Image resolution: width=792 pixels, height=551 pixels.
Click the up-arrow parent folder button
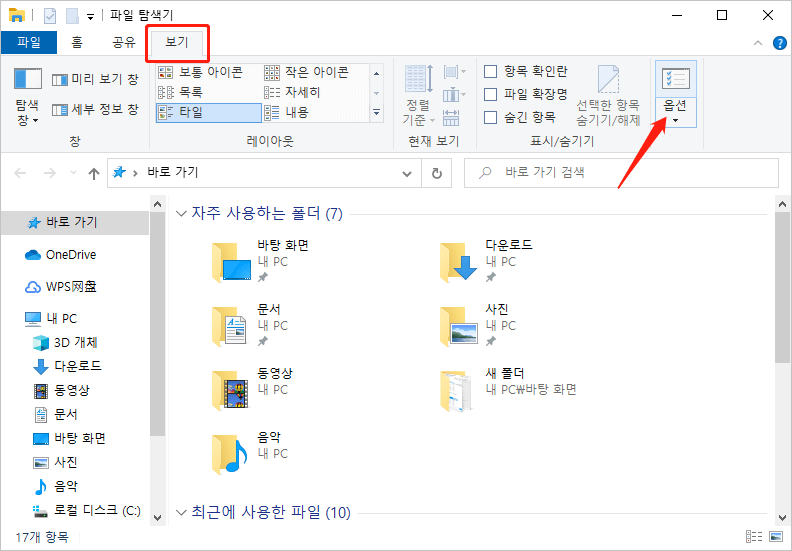pos(94,173)
